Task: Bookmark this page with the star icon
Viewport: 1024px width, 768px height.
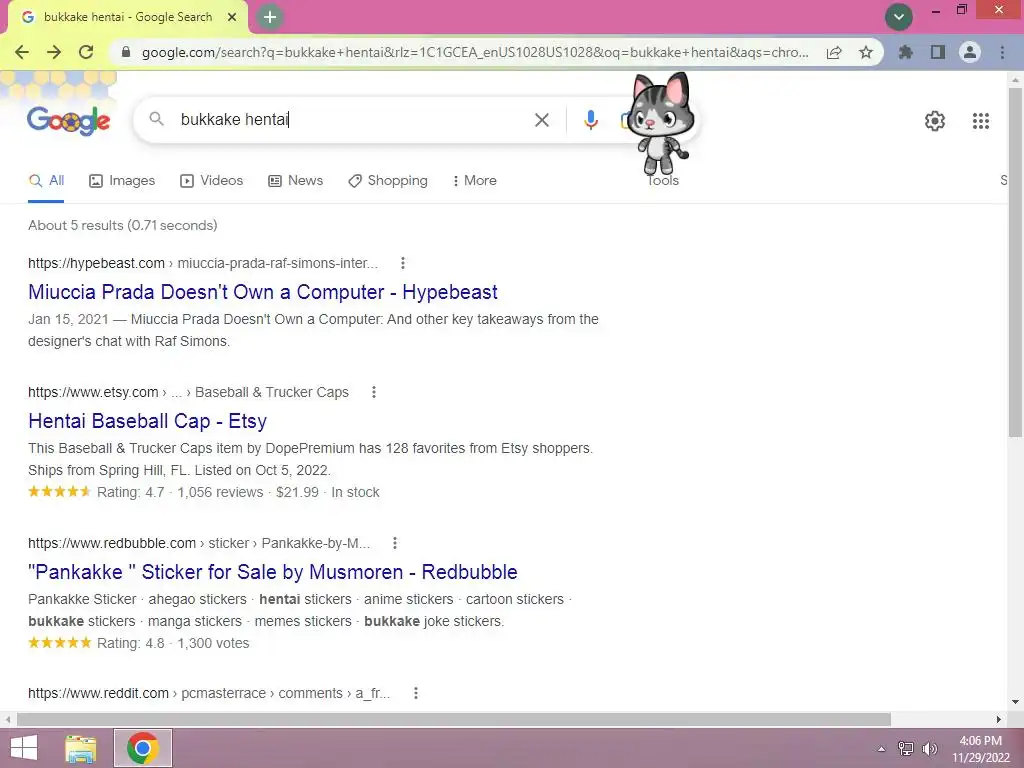Action: pos(866,52)
